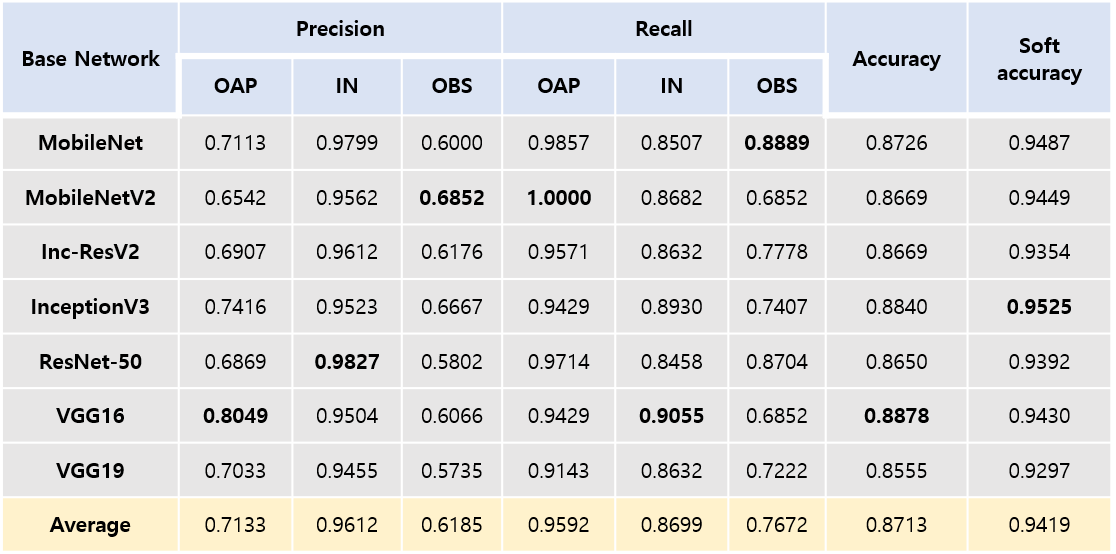The image size is (1116, 554).
Task: Click the Soft accuracy column header
Action: 1039,59
